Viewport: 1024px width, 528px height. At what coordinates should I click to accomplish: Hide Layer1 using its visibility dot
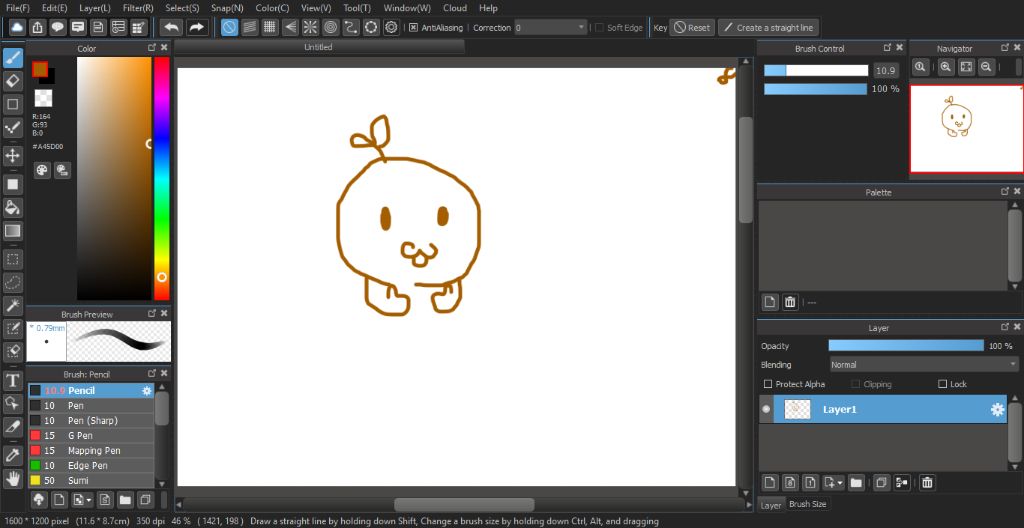766,410
